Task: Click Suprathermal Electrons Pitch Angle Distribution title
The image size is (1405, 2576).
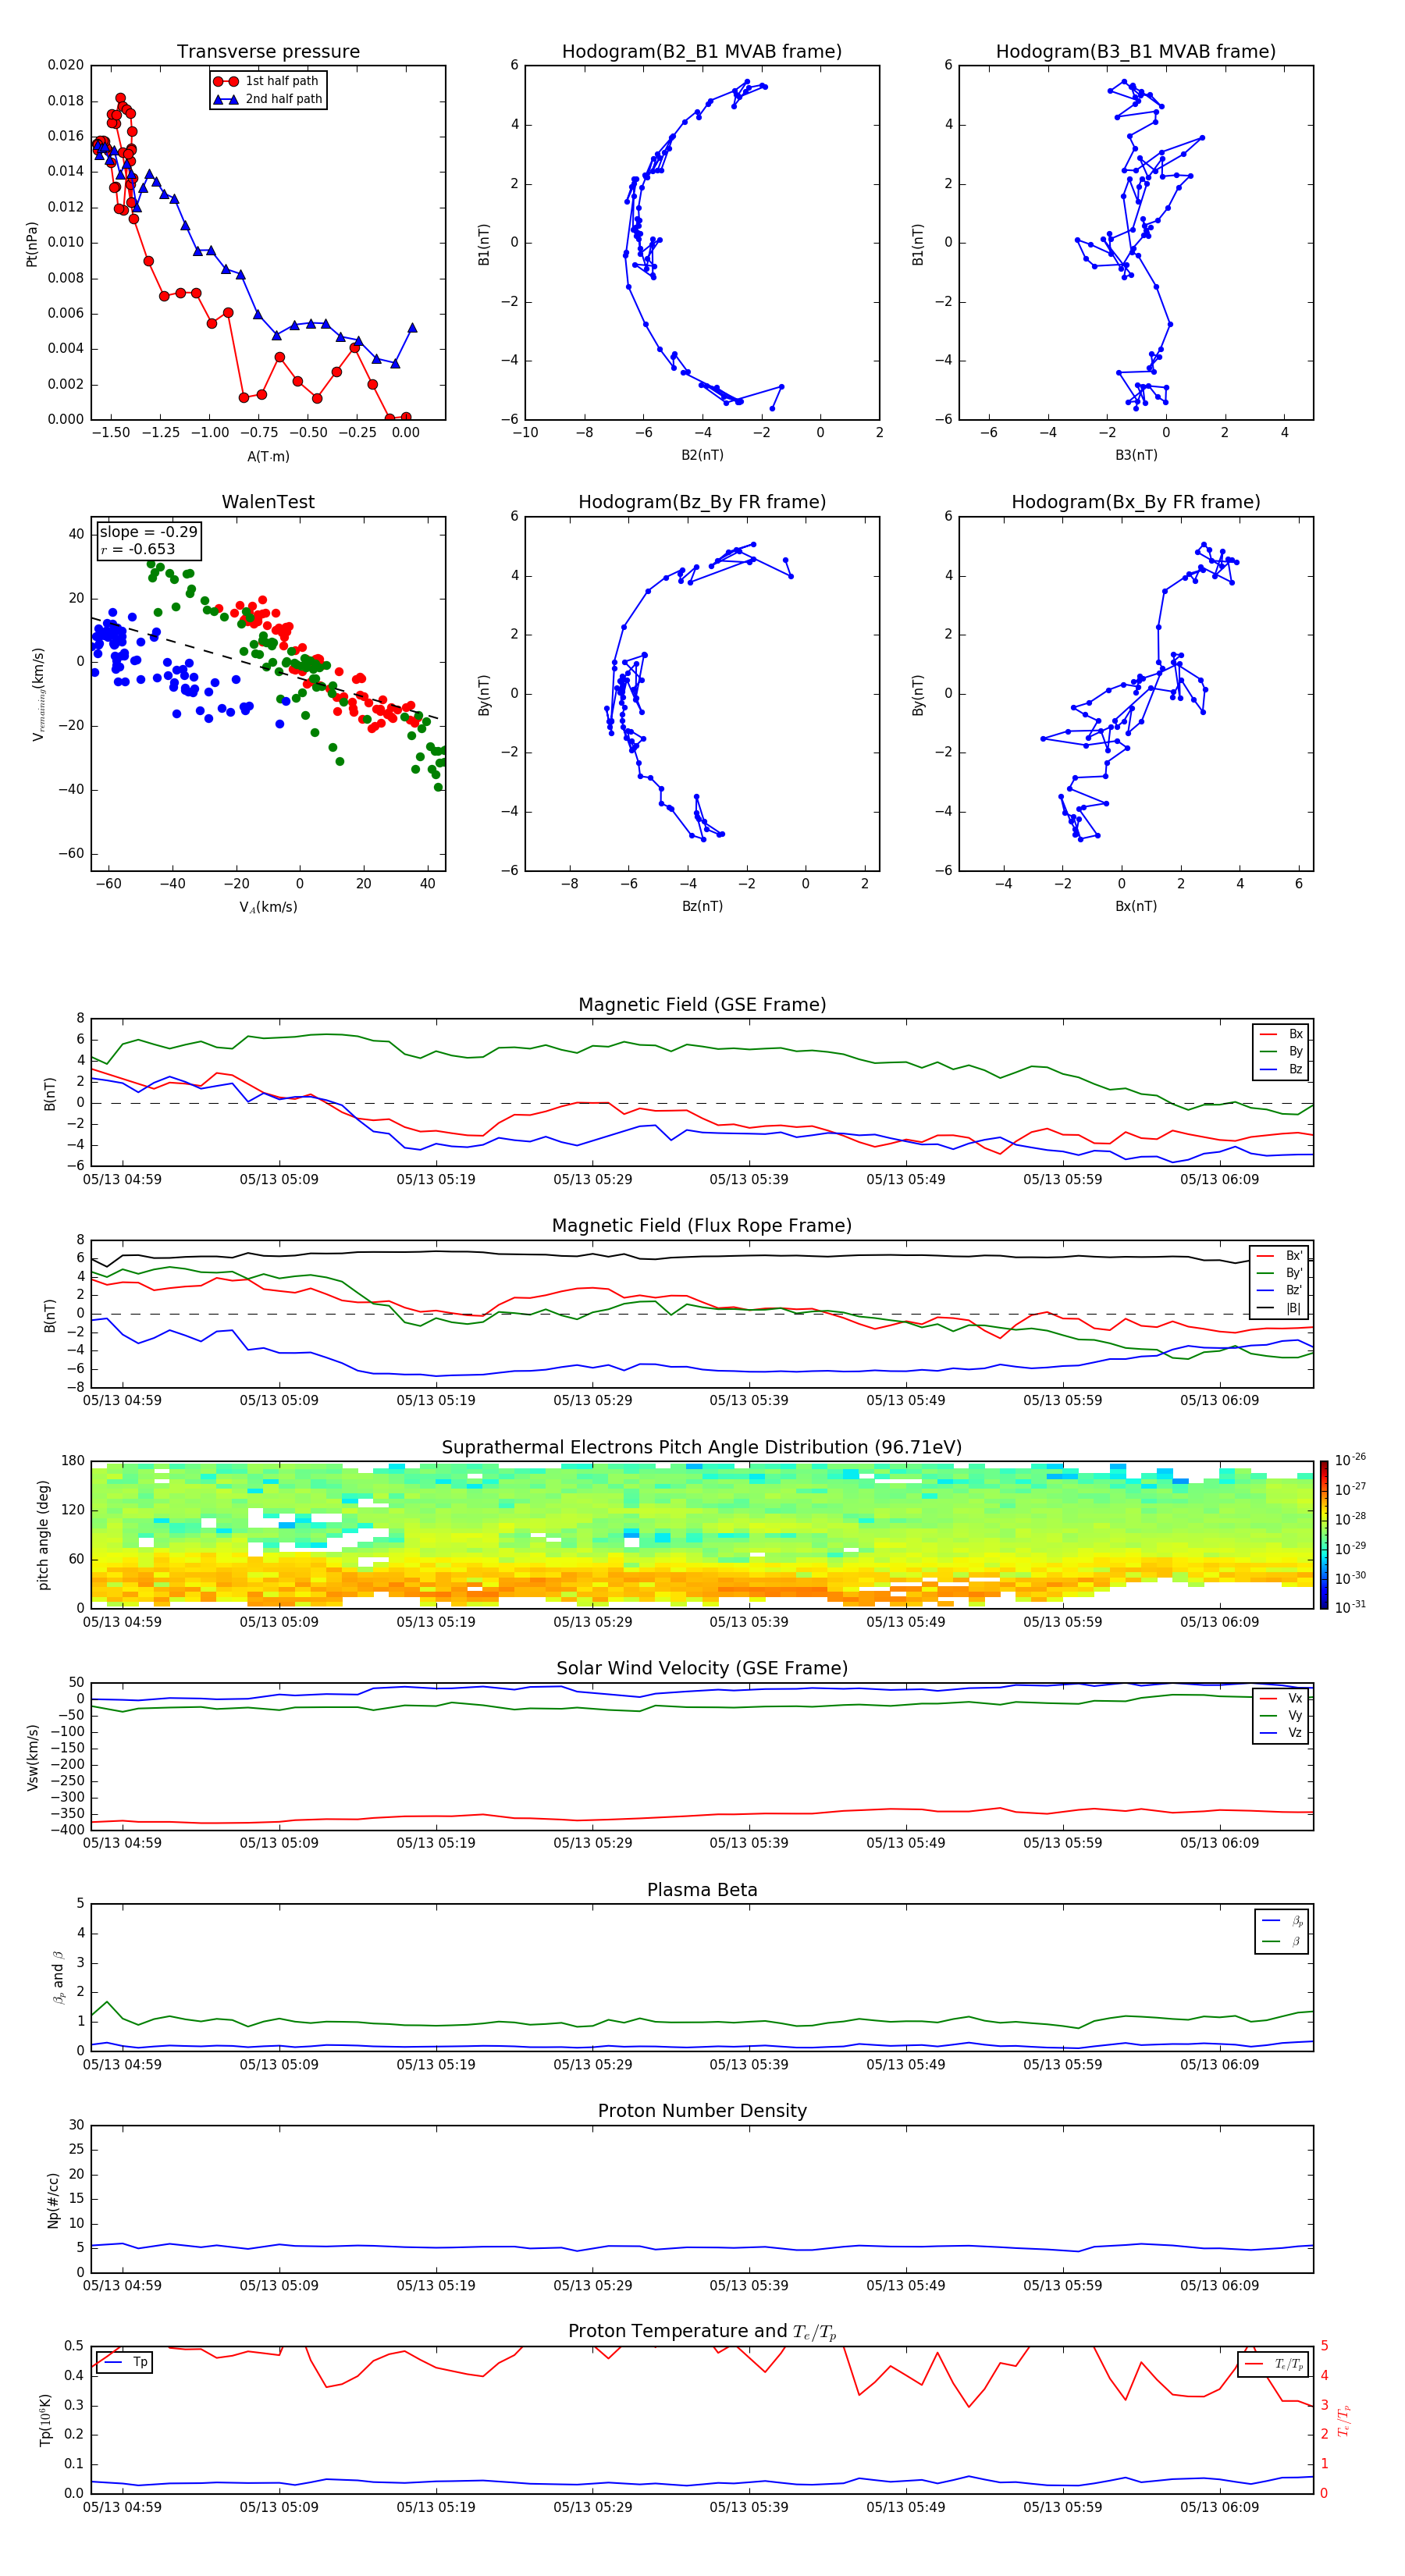Action: [702, 1448]
